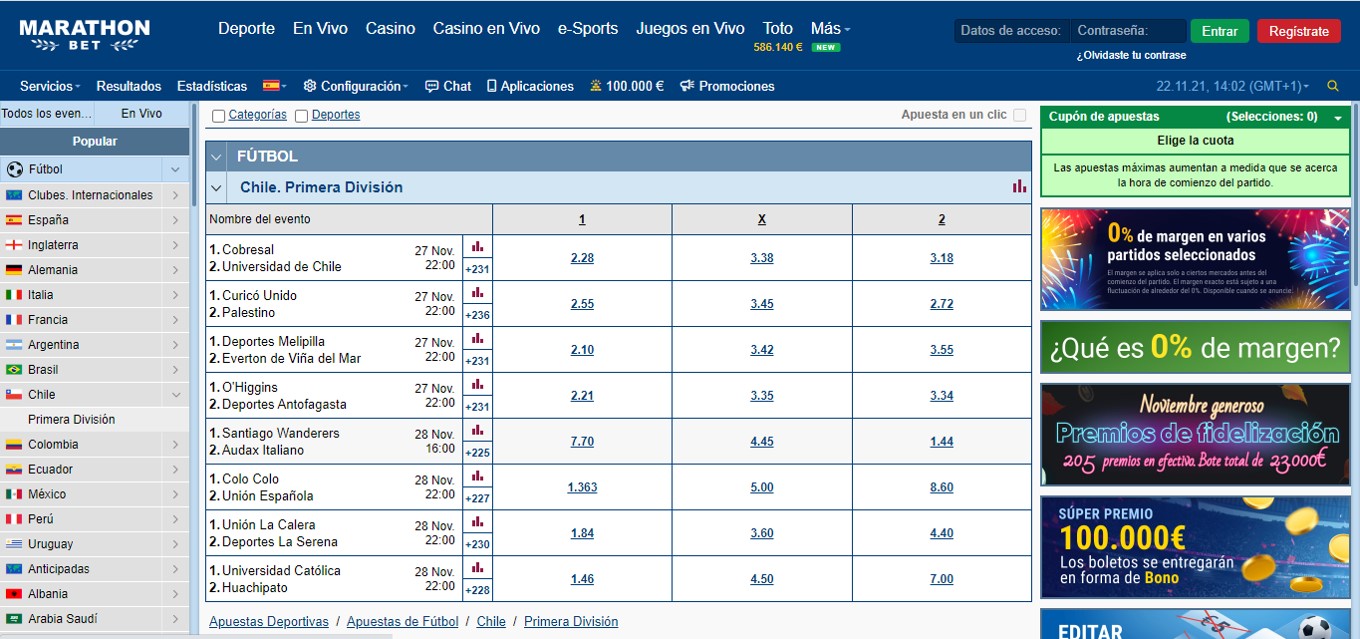Image resolution: width=1360 pixels, height=639 pixels.
Task: Open the 100.000 € prize link
Action: pyautogui.click(x=627, y=86)
